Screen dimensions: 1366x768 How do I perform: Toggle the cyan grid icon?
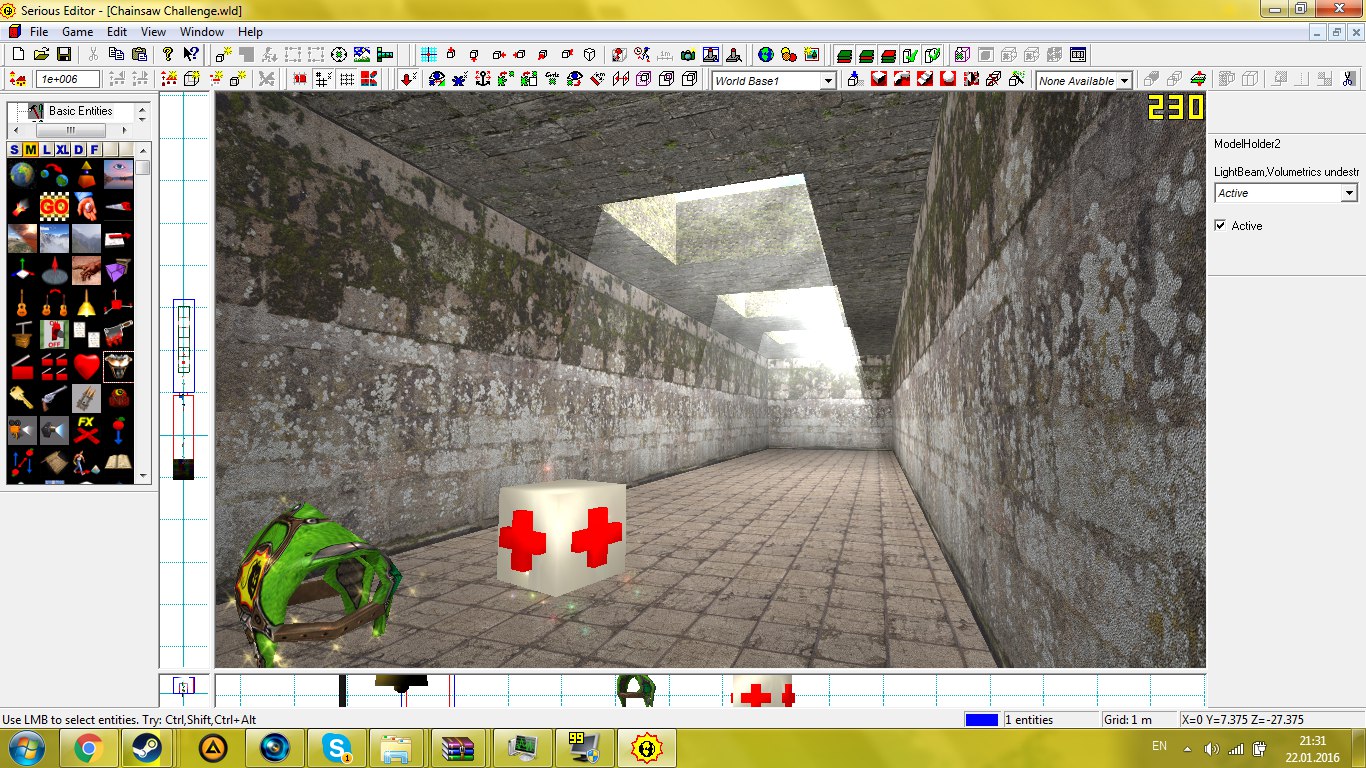point(428,54)
